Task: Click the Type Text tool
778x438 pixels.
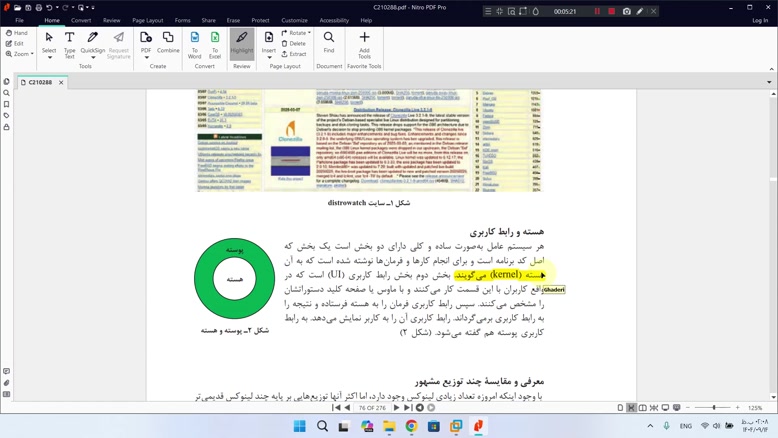Action: point(69,42)
